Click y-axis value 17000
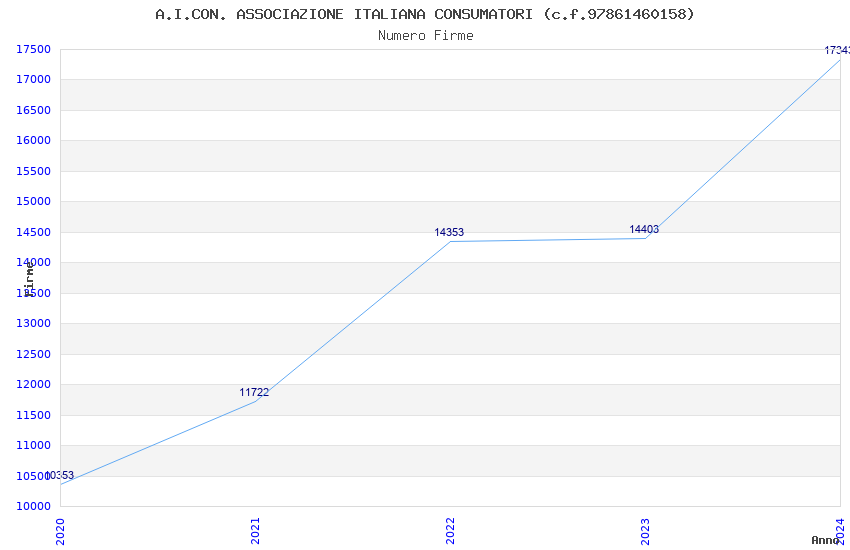The image size is (850, 550). click(x=34, y=79)
